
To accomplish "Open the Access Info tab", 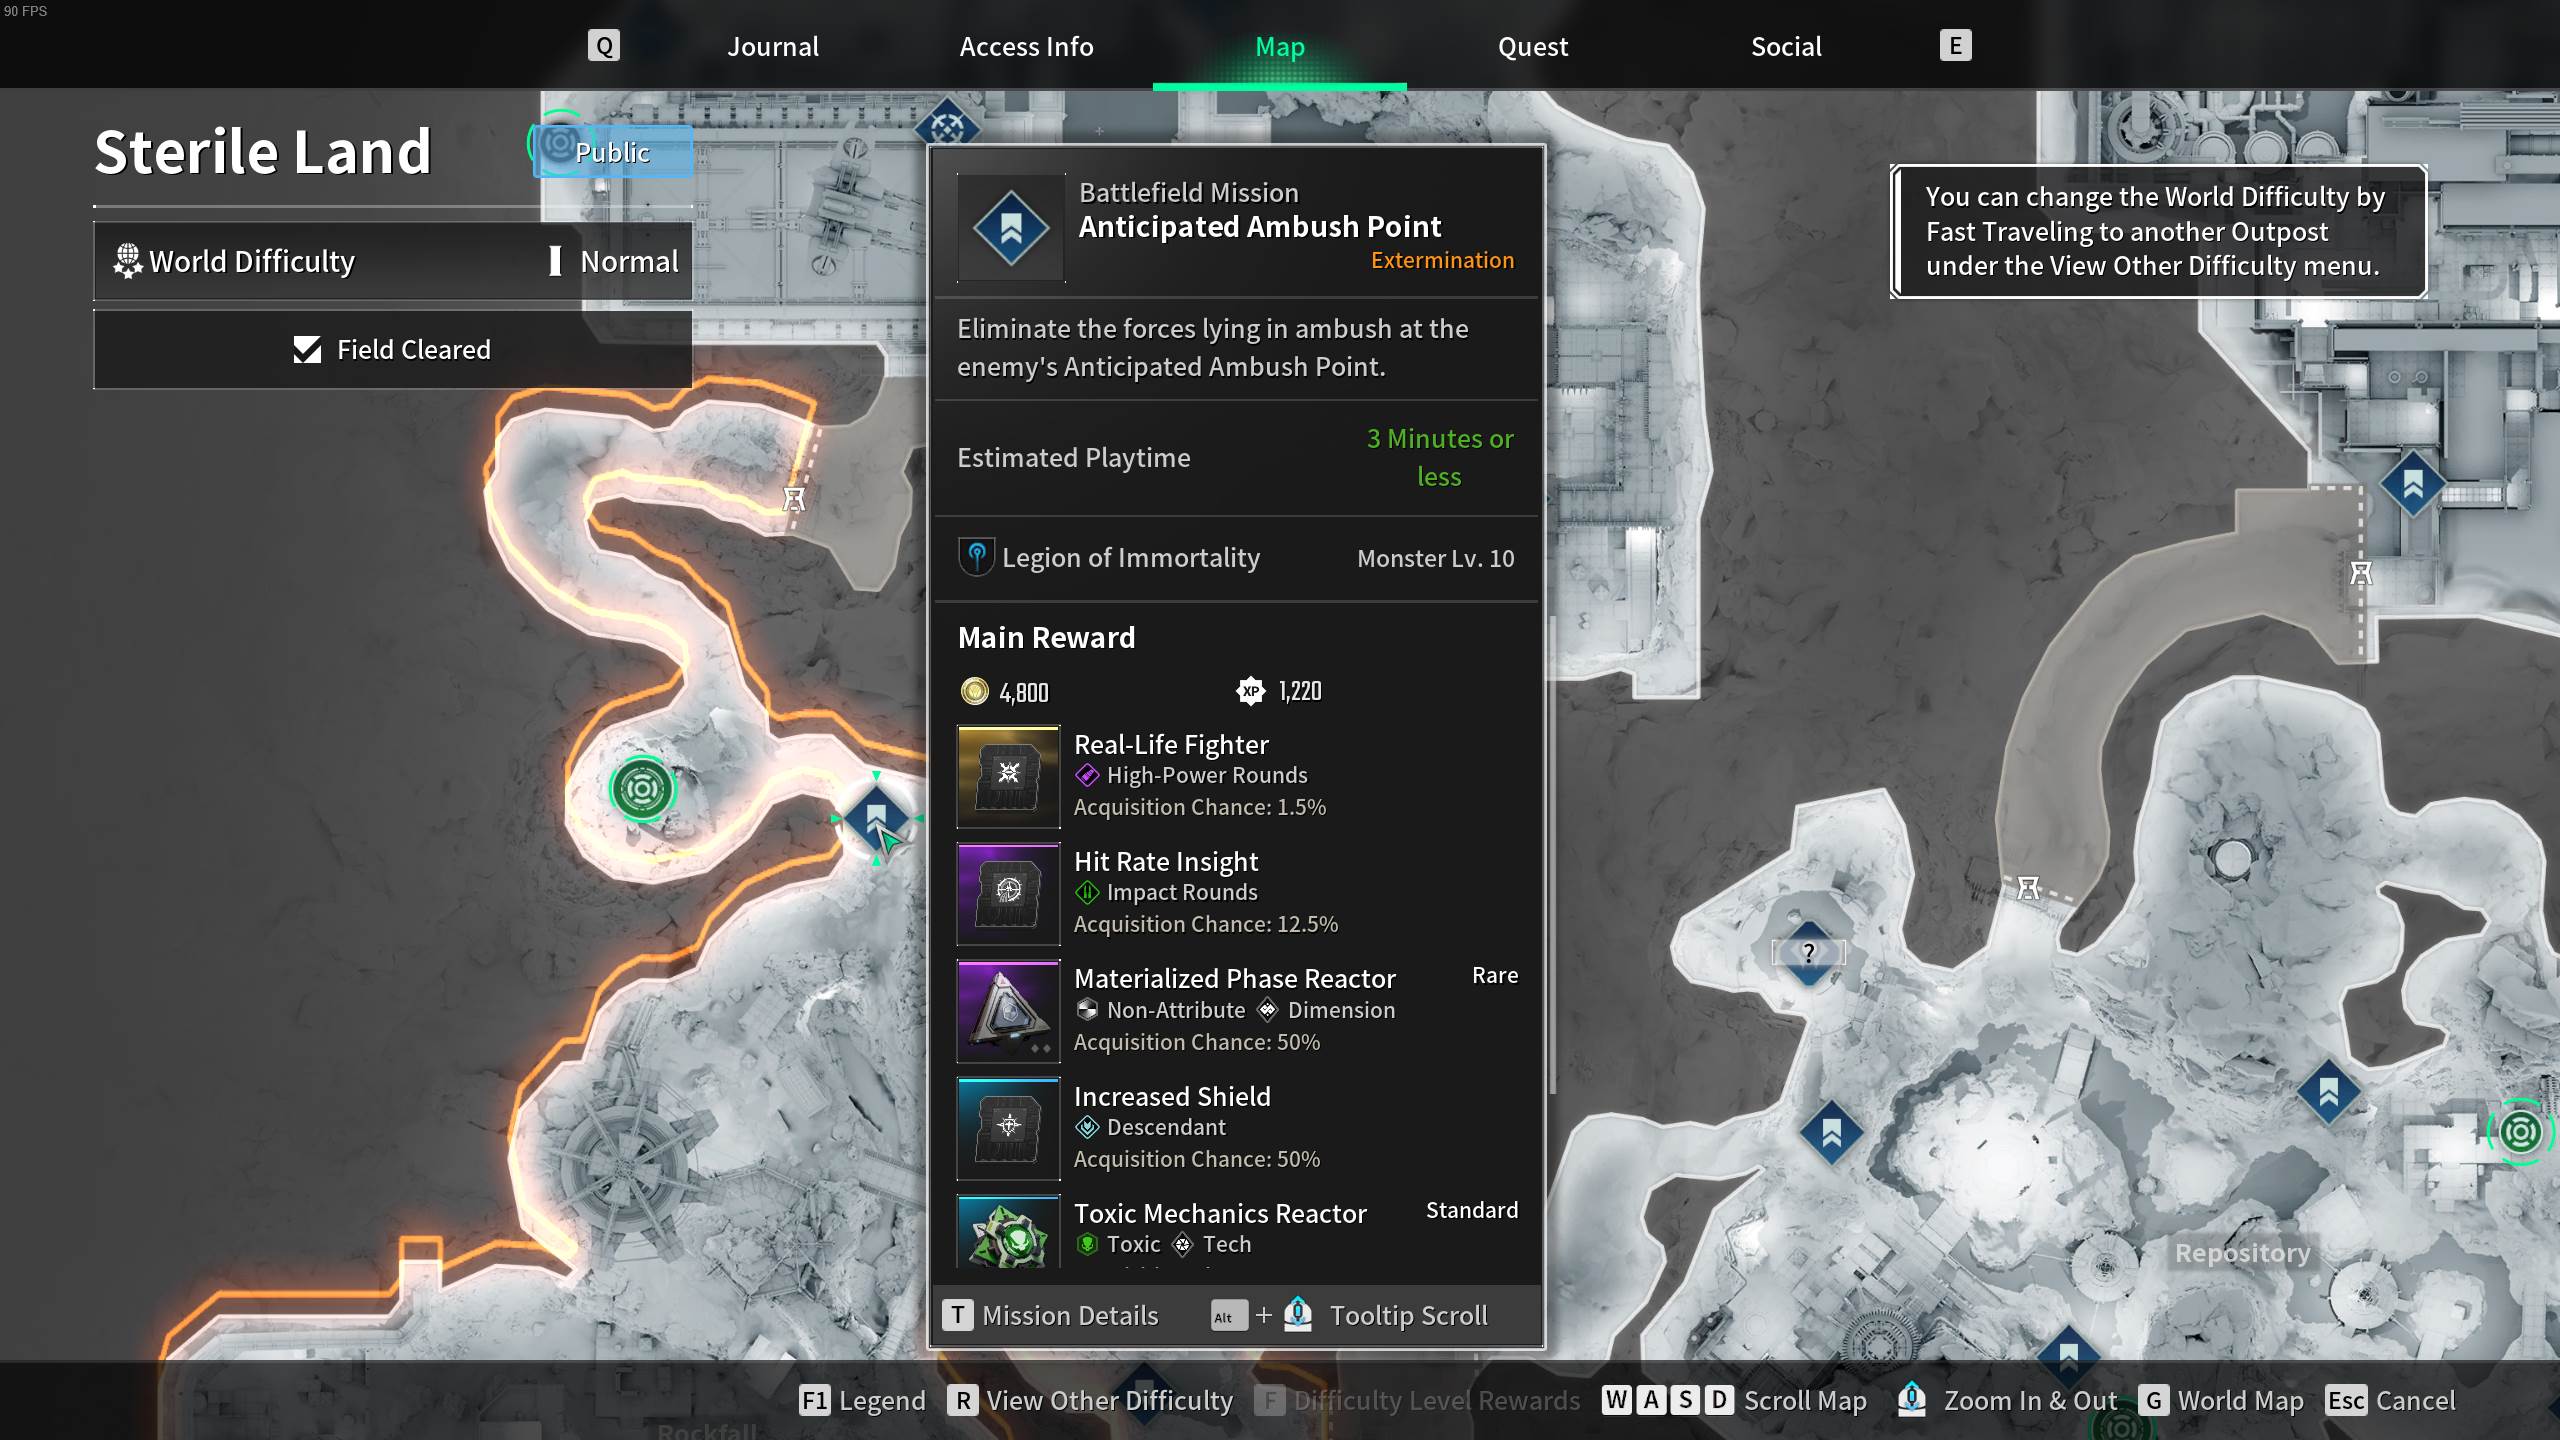I will [x=1026, y=46].
